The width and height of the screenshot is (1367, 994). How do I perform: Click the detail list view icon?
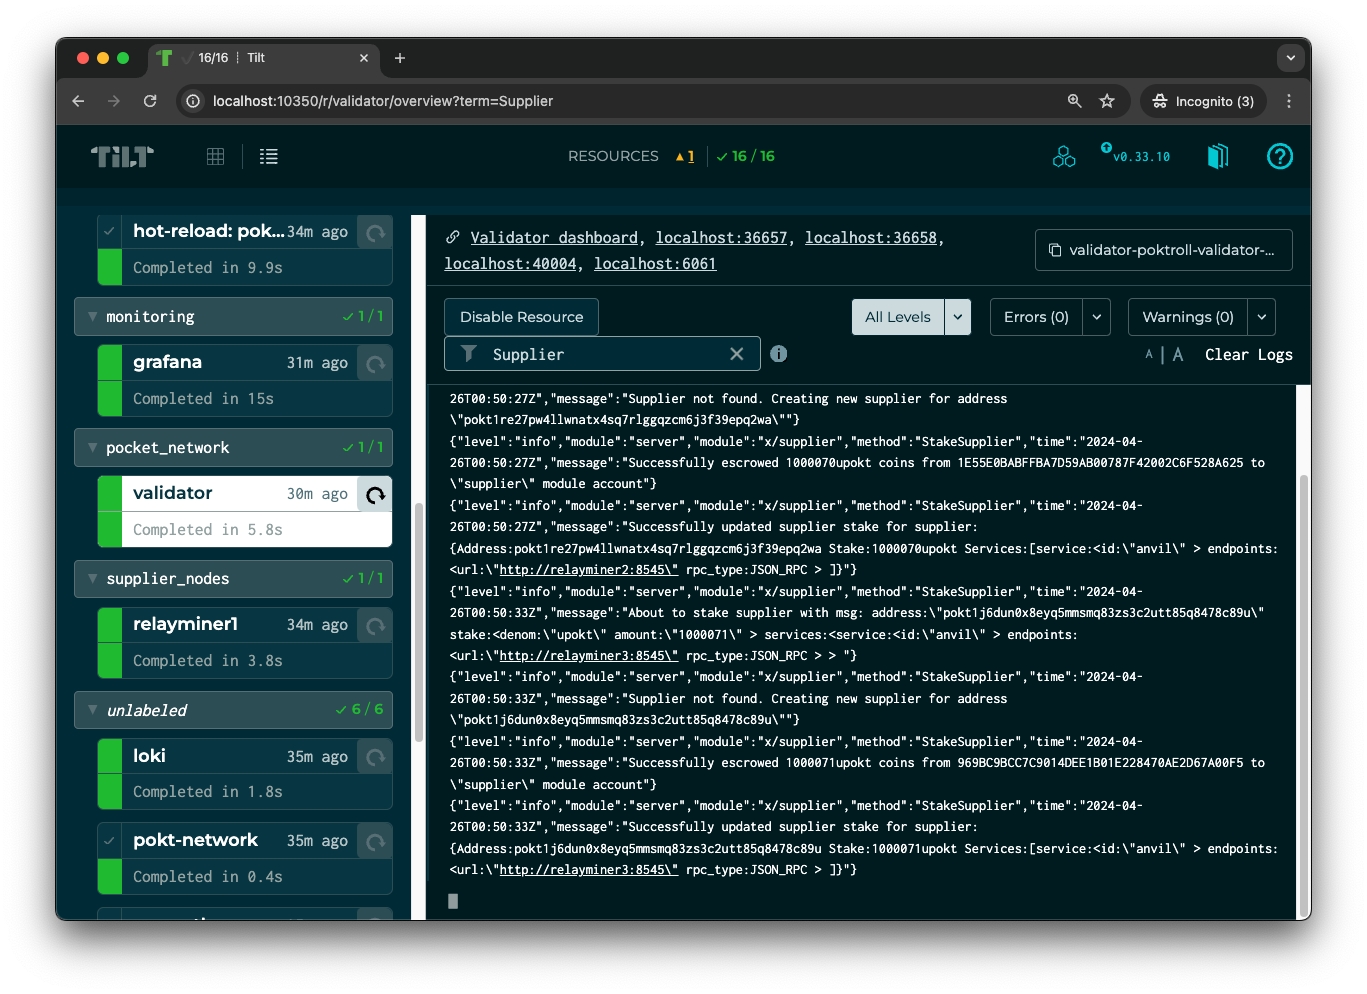pyautogui.click(x=269, y=156)
